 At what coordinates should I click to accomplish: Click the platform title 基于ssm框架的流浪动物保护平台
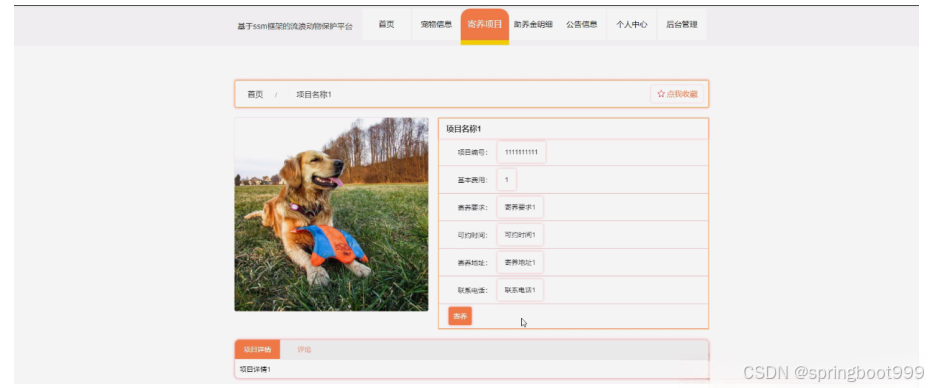coord(295,27)
